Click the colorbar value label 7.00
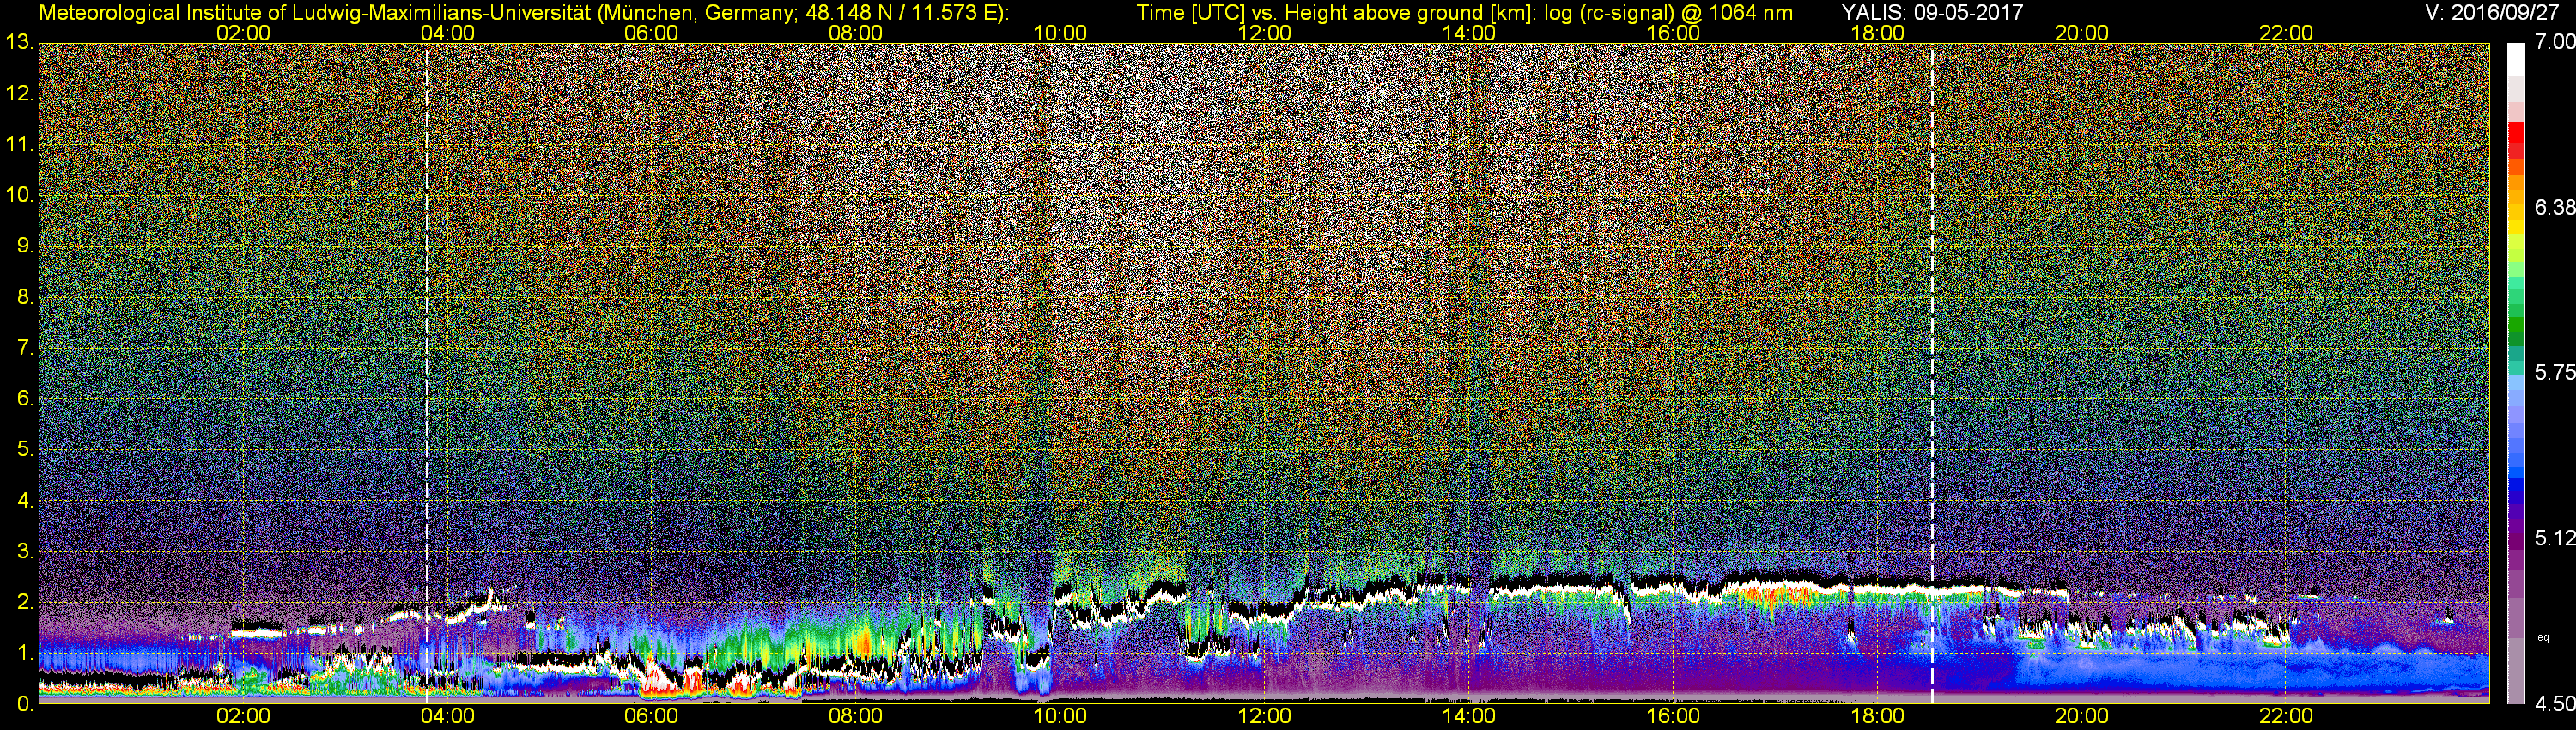 [x=2555, y=42]
